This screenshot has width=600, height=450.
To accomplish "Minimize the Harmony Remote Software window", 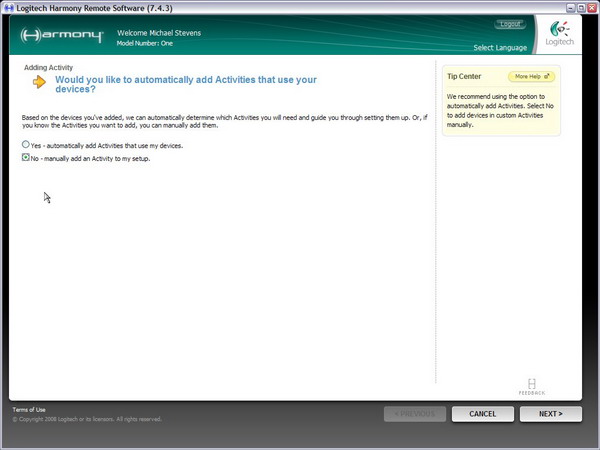I will click(x=571, y=8).
